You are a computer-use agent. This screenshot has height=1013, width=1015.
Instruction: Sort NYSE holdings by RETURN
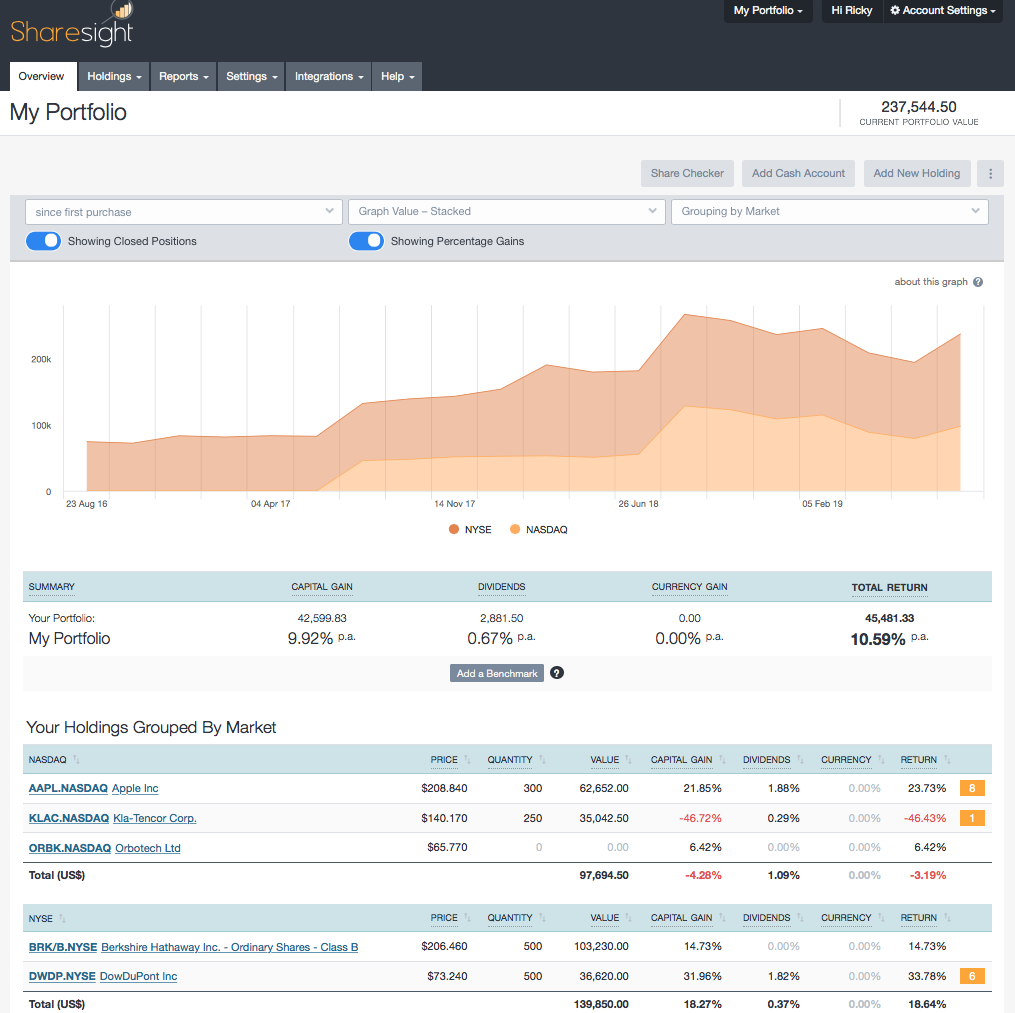point(919,918)
